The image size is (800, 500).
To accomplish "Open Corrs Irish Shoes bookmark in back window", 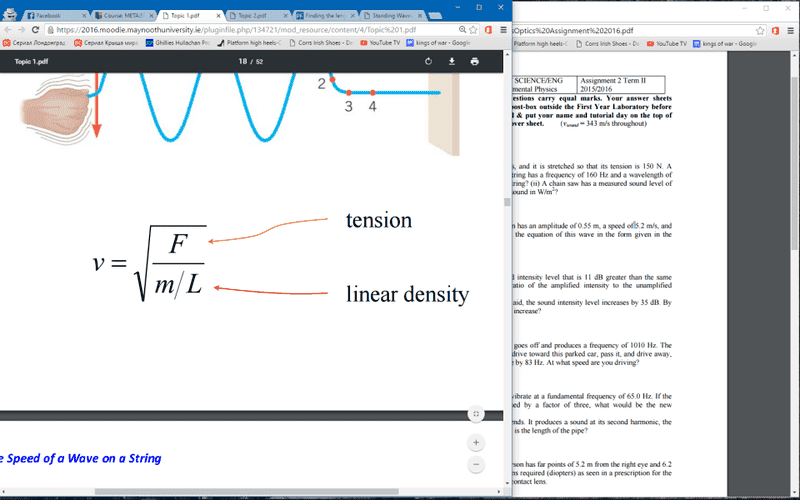I will tap(608, 44).
